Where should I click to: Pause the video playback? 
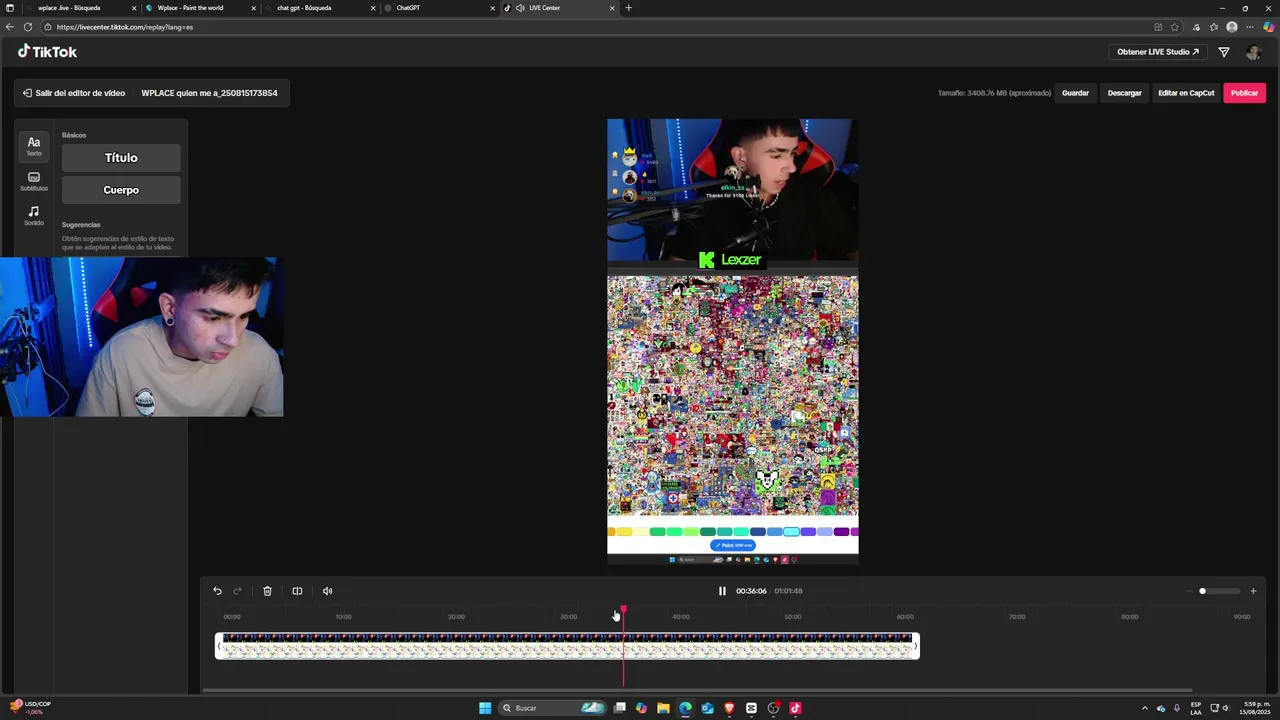[x=722, y=591]
